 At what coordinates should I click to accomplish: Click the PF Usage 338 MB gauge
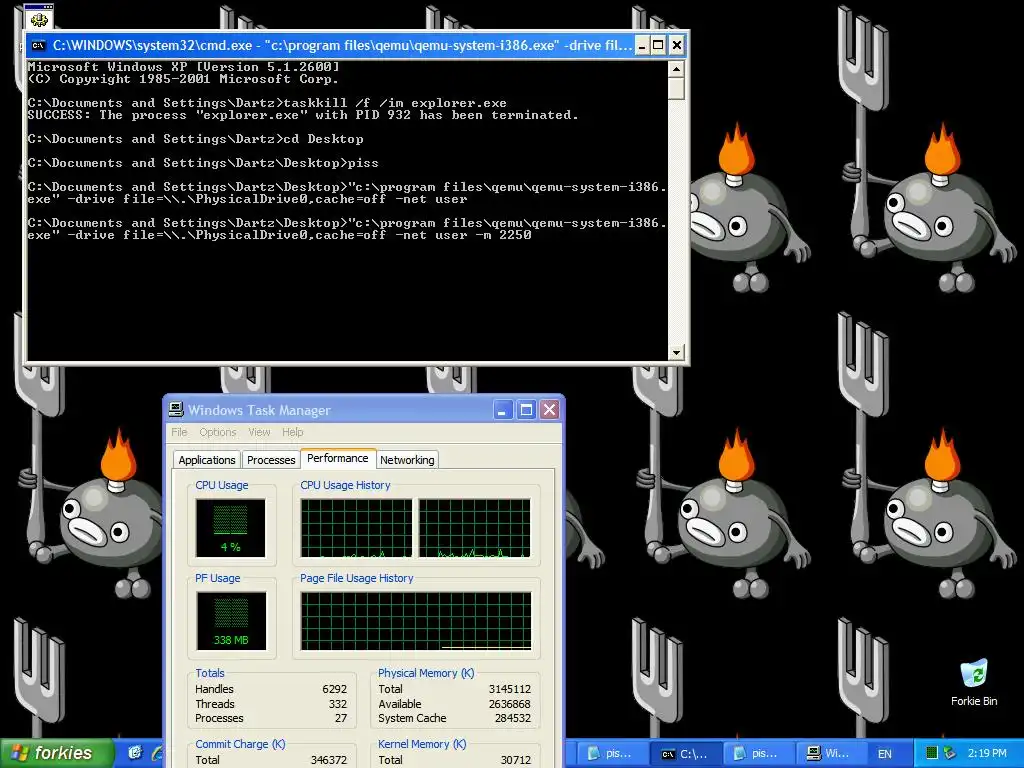click(x=231, y=620)
